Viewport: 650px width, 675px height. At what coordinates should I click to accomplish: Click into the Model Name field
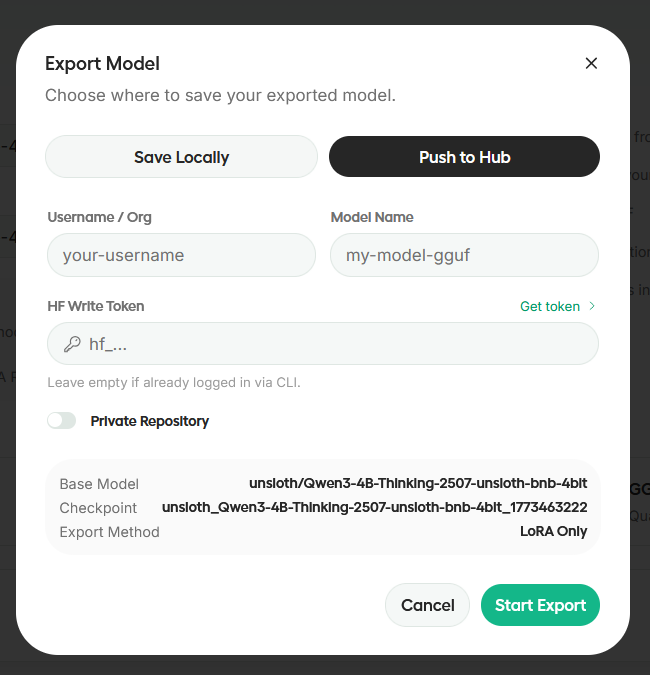click(x=464, y=255)
